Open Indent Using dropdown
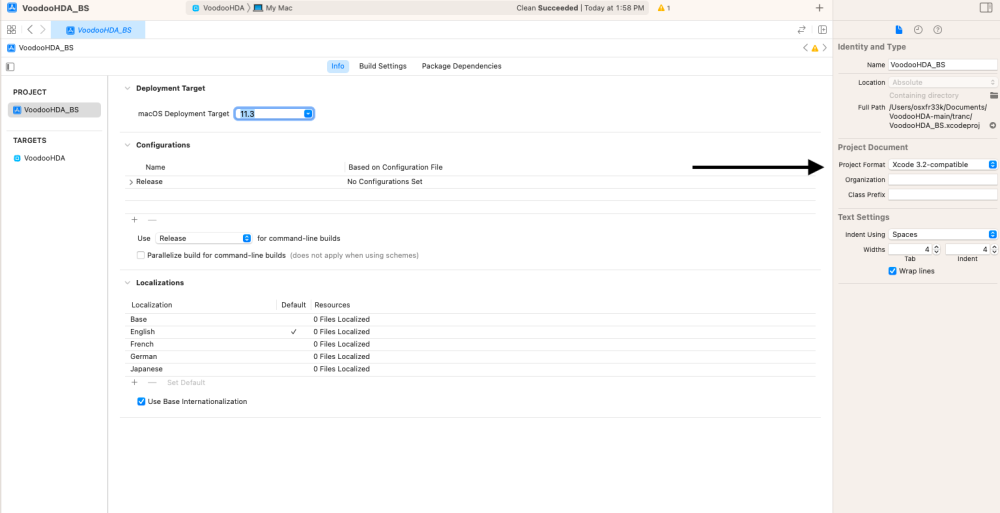Screen dimensions: 1000x513 (943, 234)
